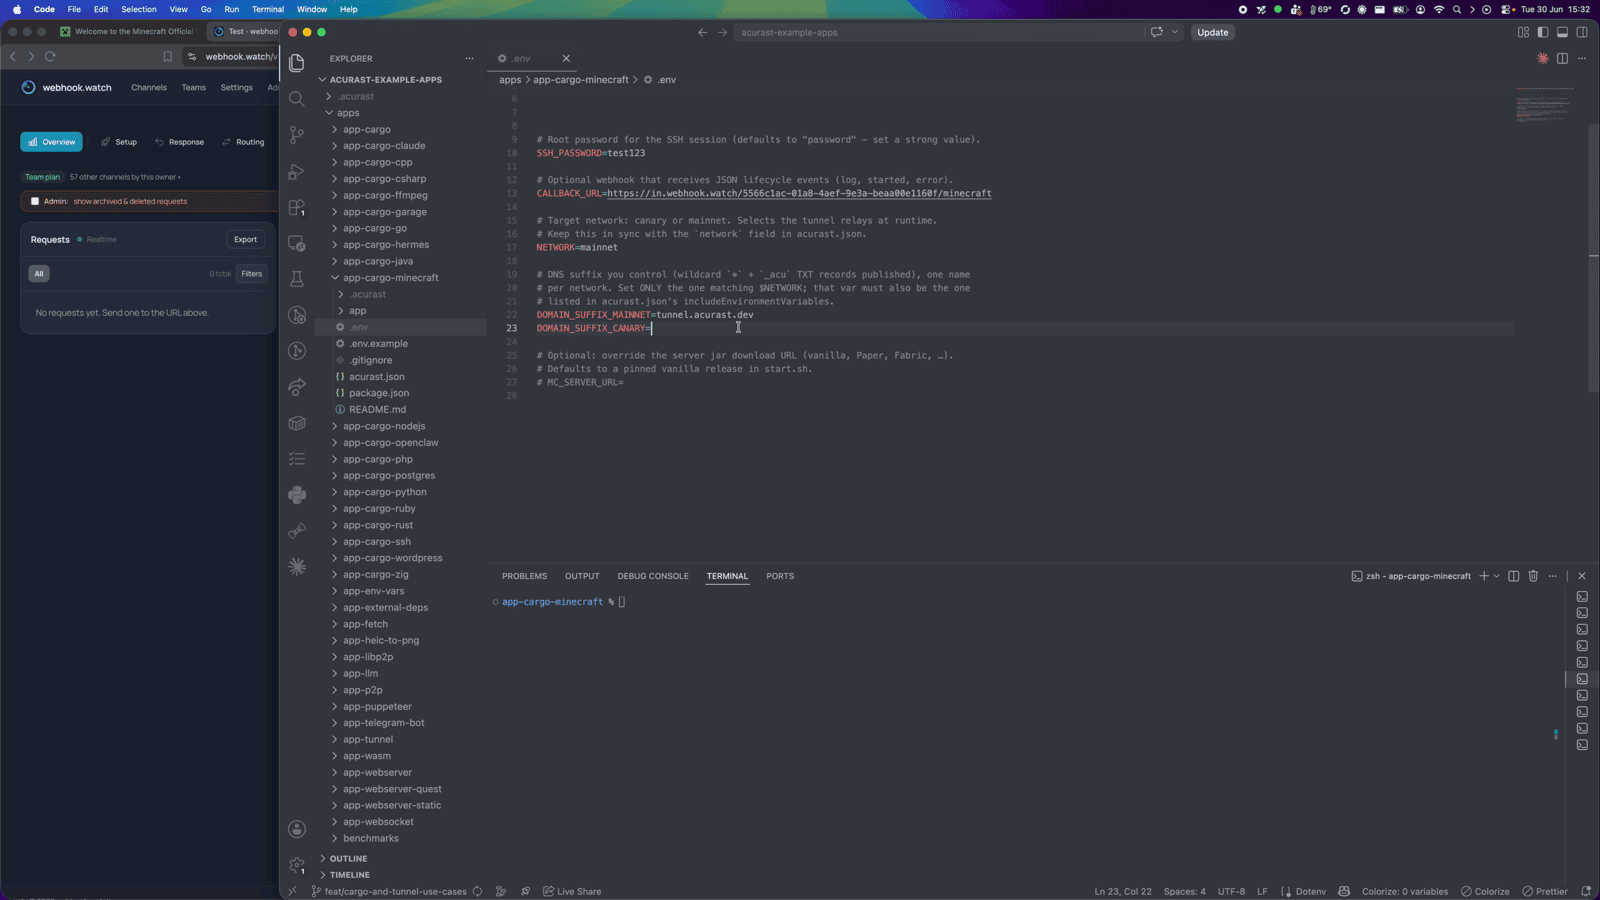Toggle bottom panel visibility
The width and height of the screenshot is (1600, 900).
1562,32
